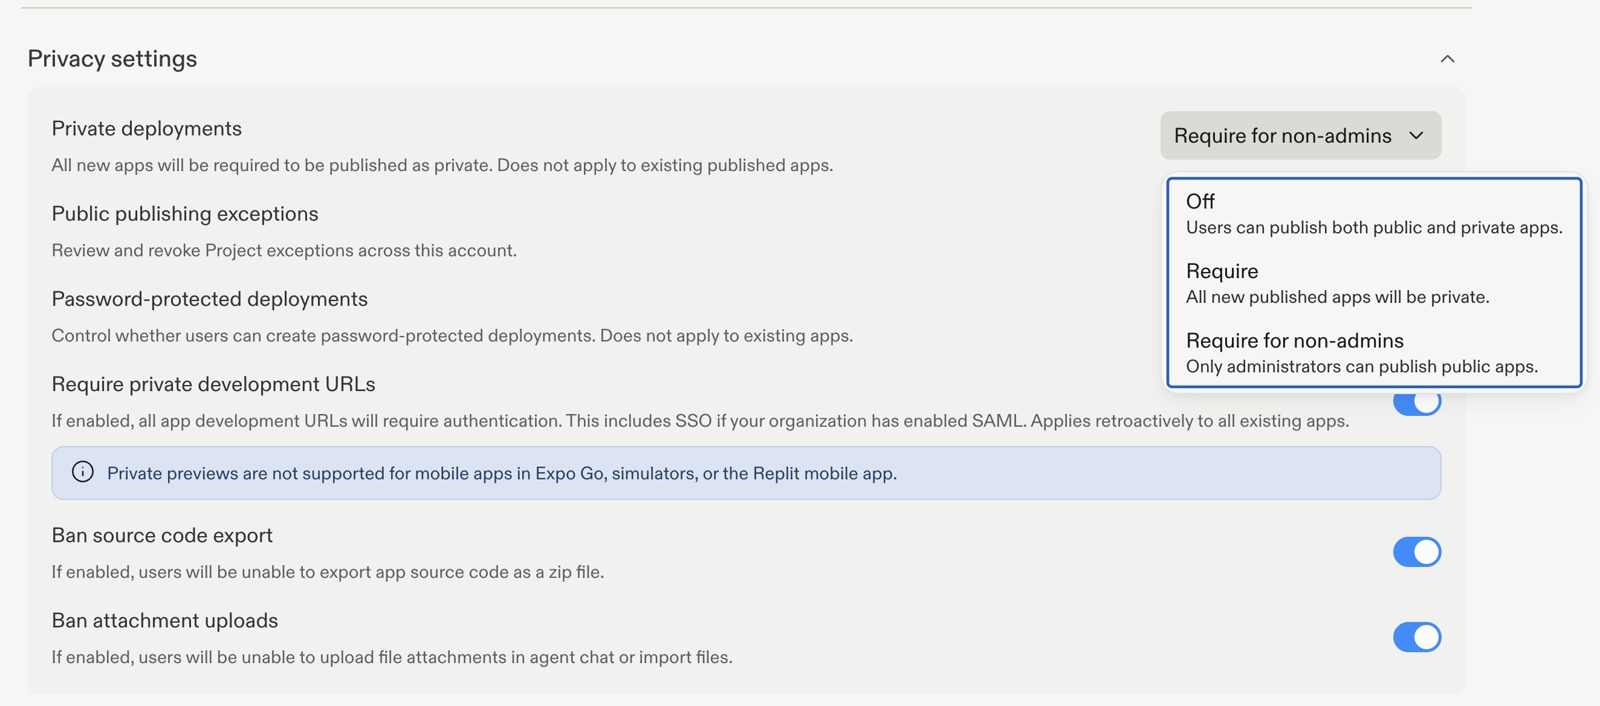Click 'Control whether users can create' description

click(x=452, y=336)
